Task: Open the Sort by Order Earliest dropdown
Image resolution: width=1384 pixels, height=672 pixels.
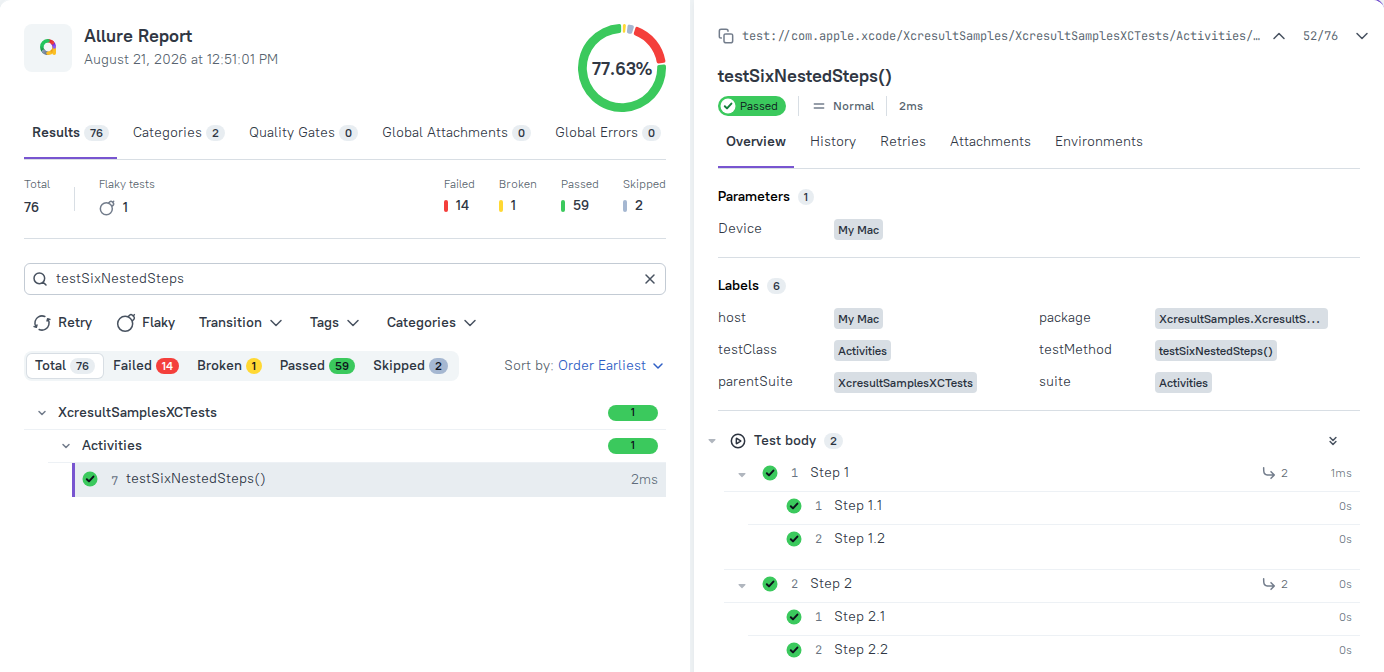Action: (x=610, y=366)
